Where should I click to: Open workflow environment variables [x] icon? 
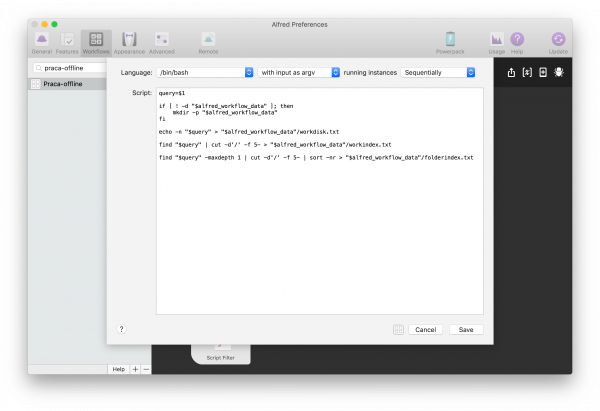[527, 72]
